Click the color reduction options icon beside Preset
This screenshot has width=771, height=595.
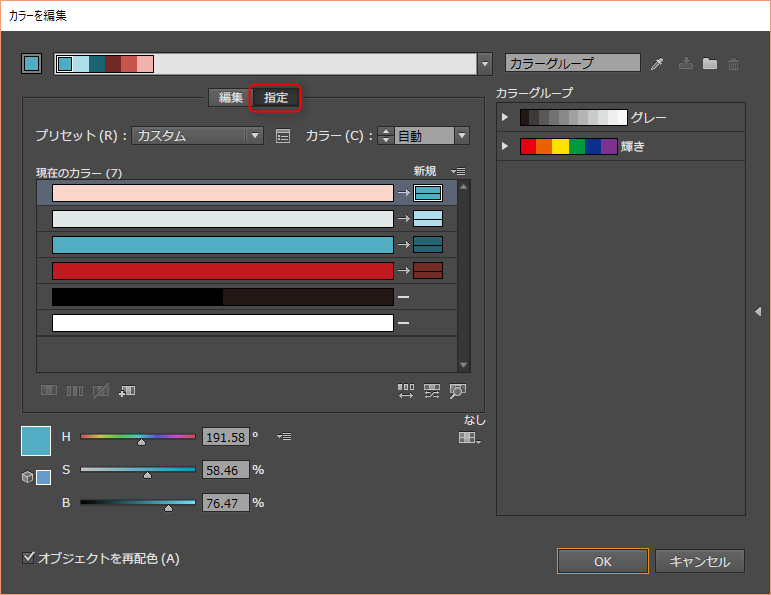coord(283,136)
